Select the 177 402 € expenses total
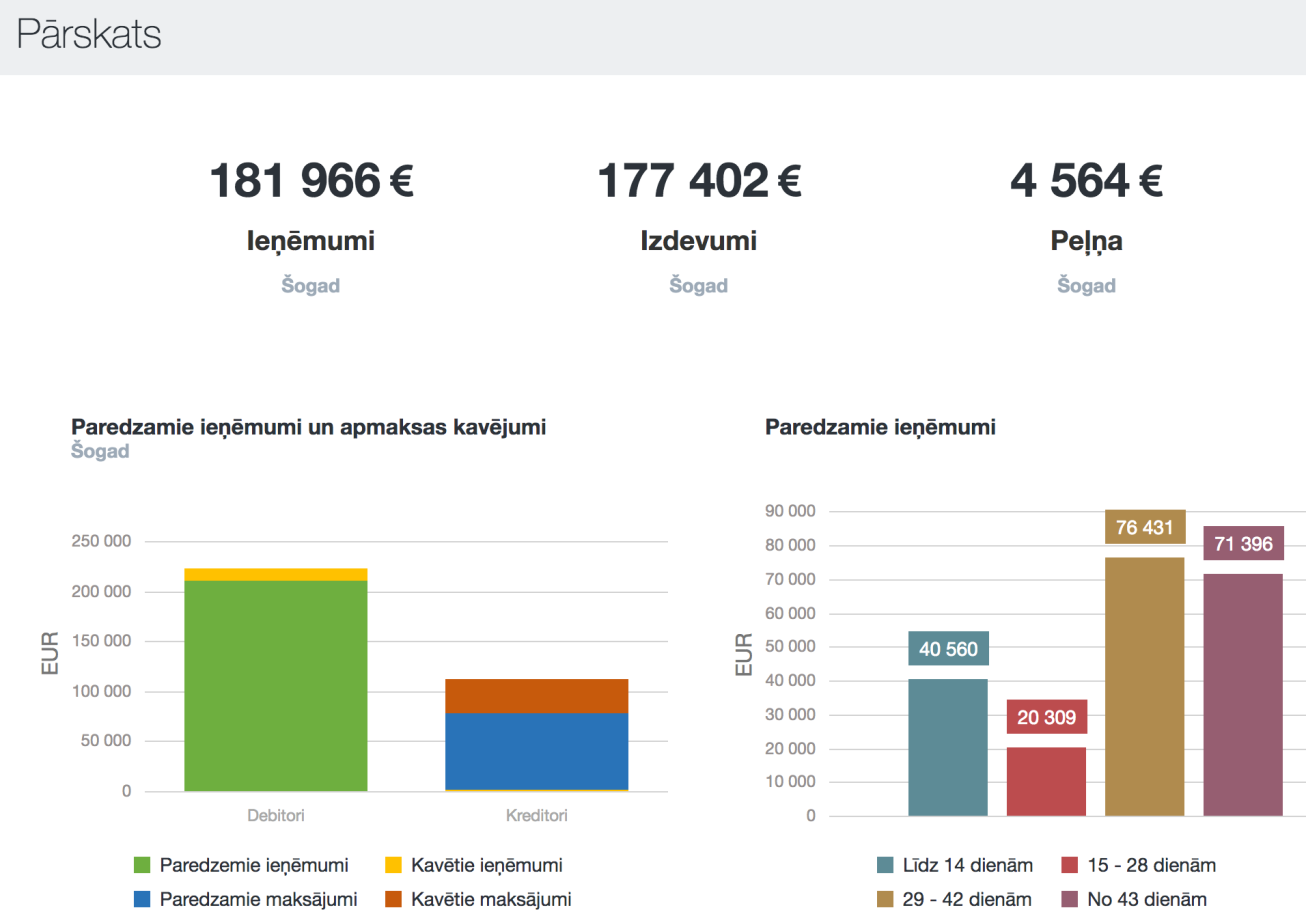The image size is (1306, 910). [699, 181]
